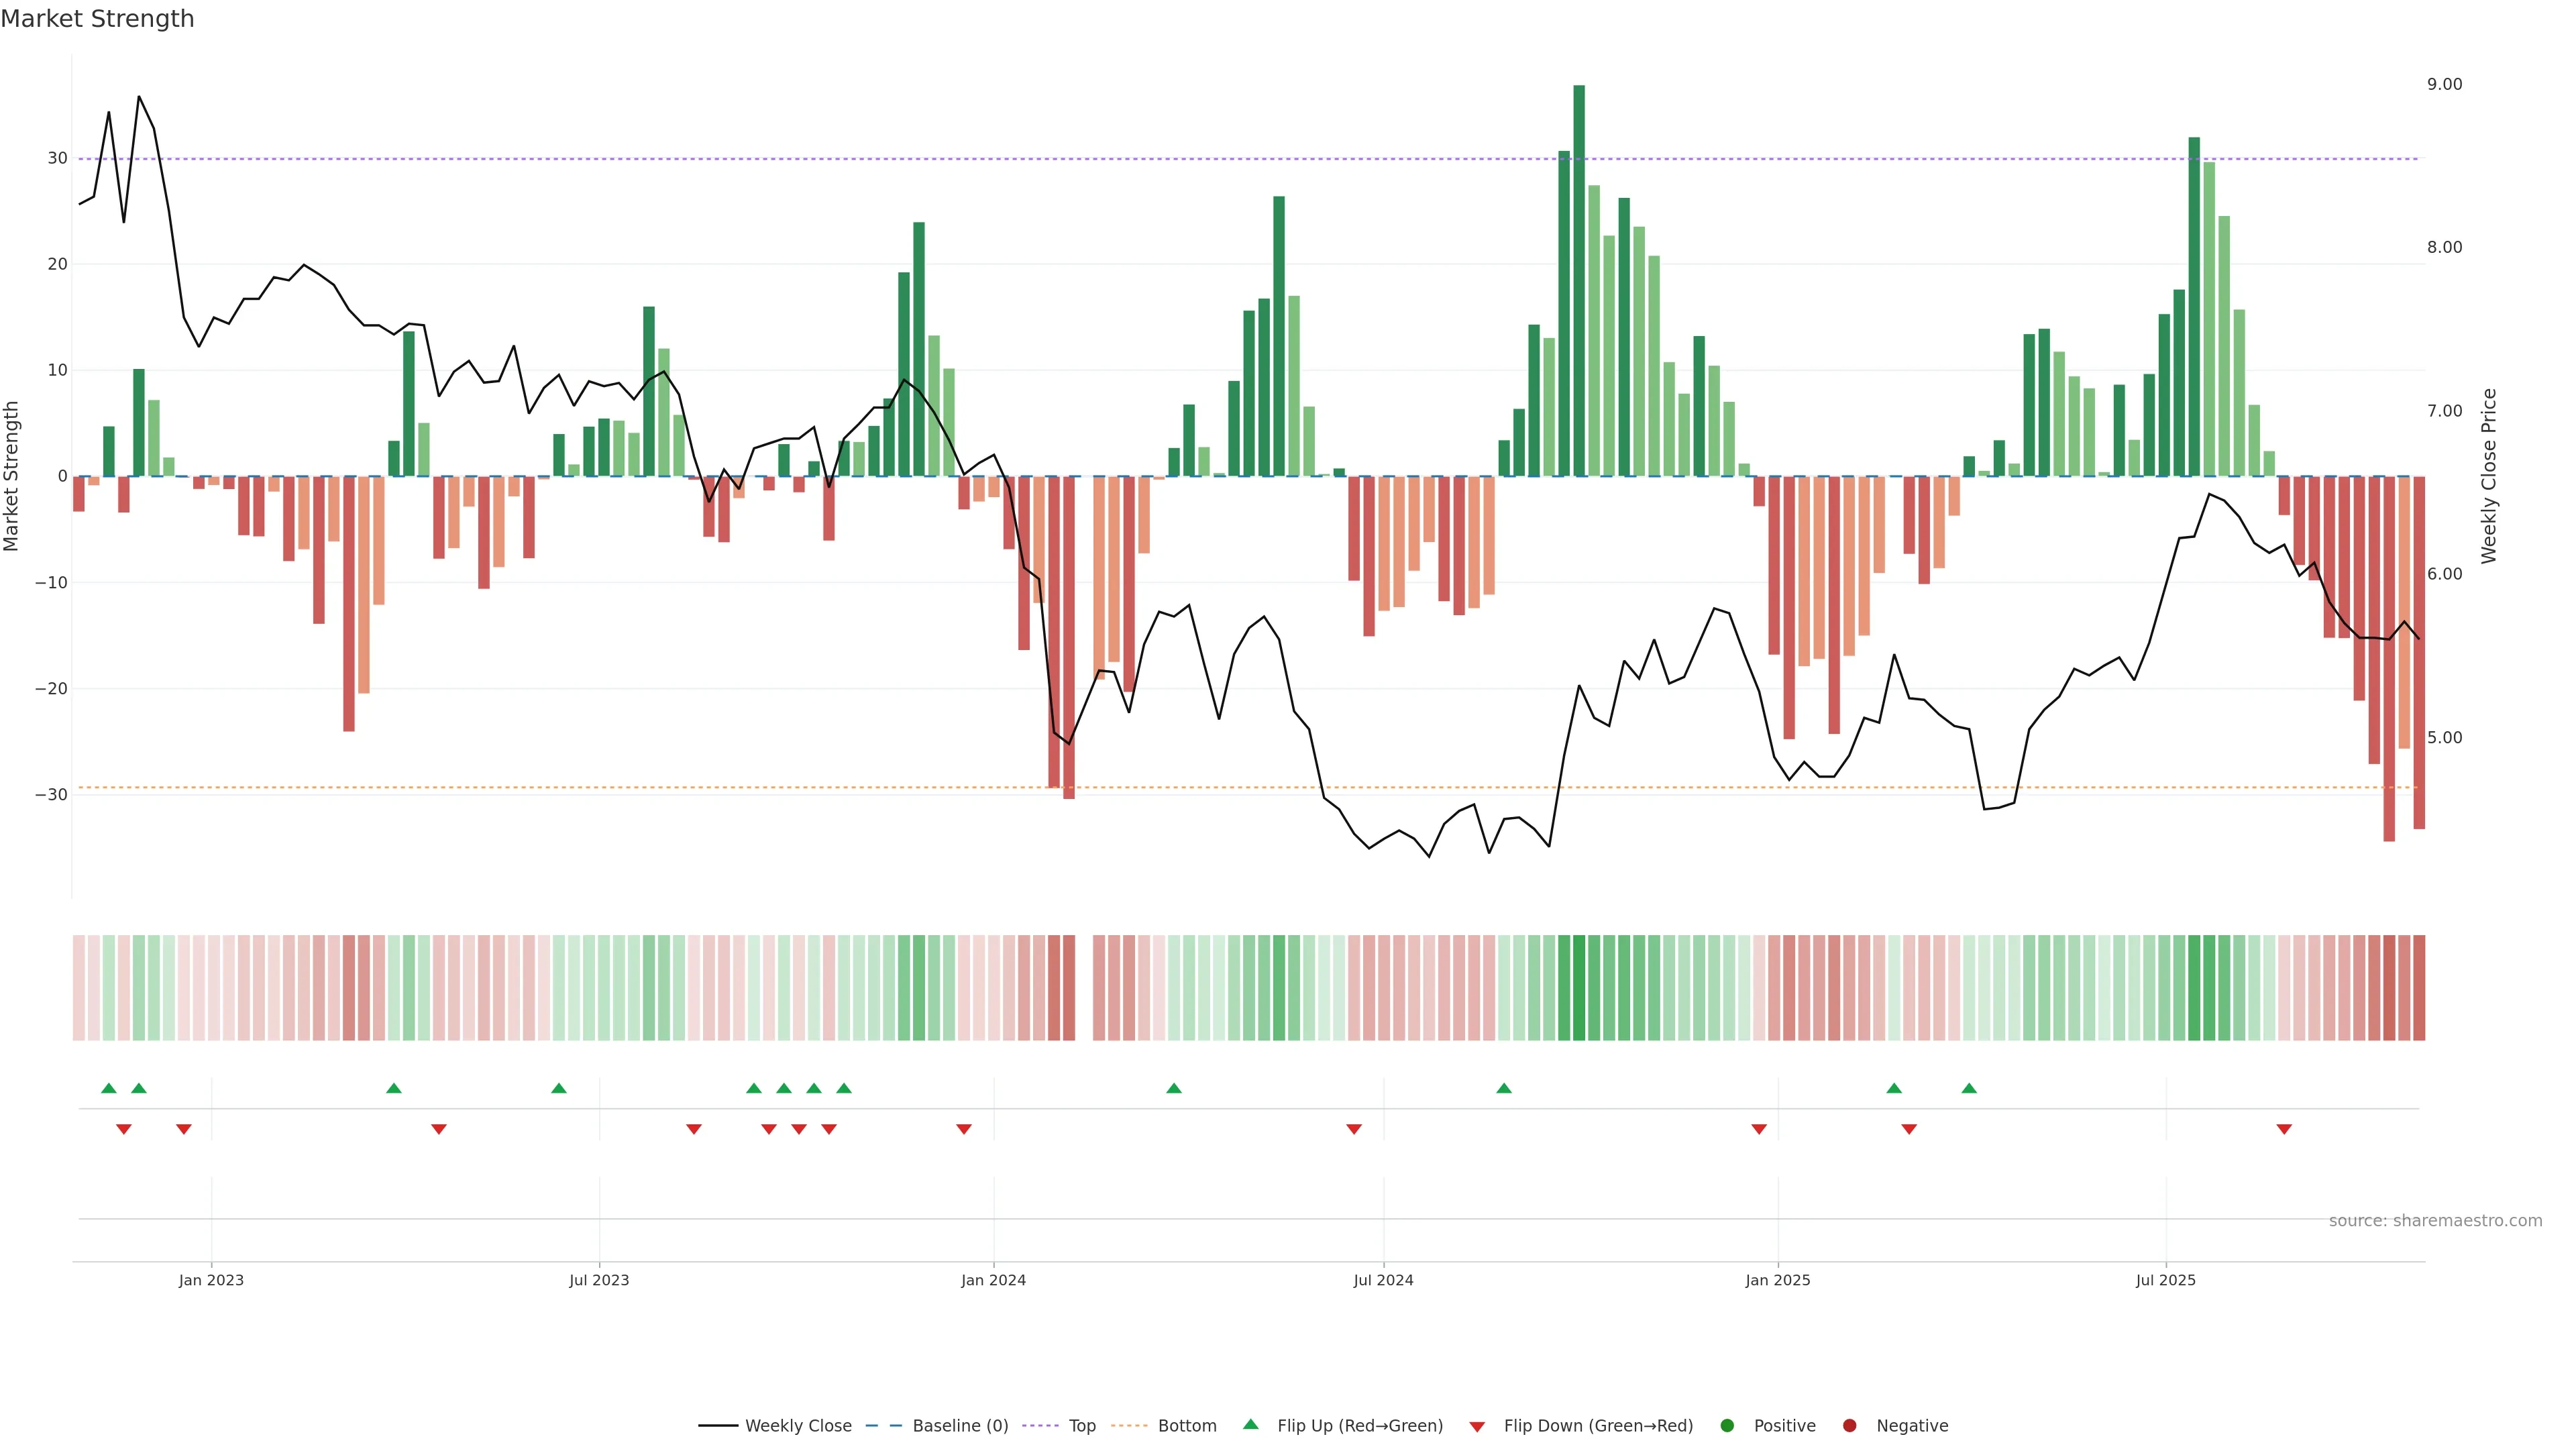The height and width of the screenshot is (1449, 2576).
Task: Click the darkest green heatmap strip cell
Action: (1579, 988)
